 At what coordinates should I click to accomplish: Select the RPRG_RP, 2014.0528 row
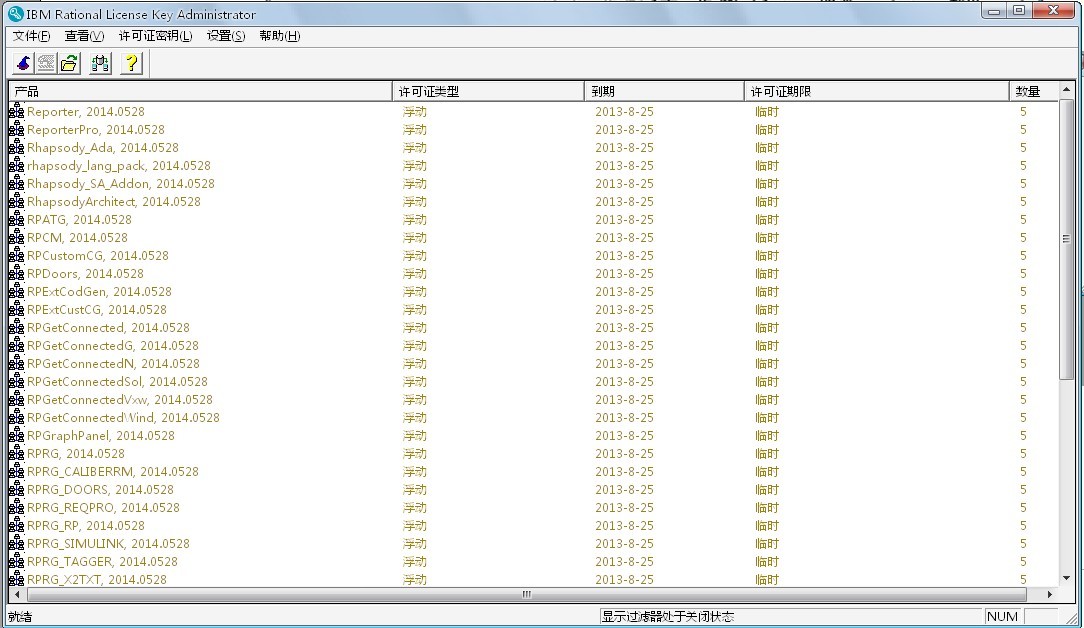(533, 525)
